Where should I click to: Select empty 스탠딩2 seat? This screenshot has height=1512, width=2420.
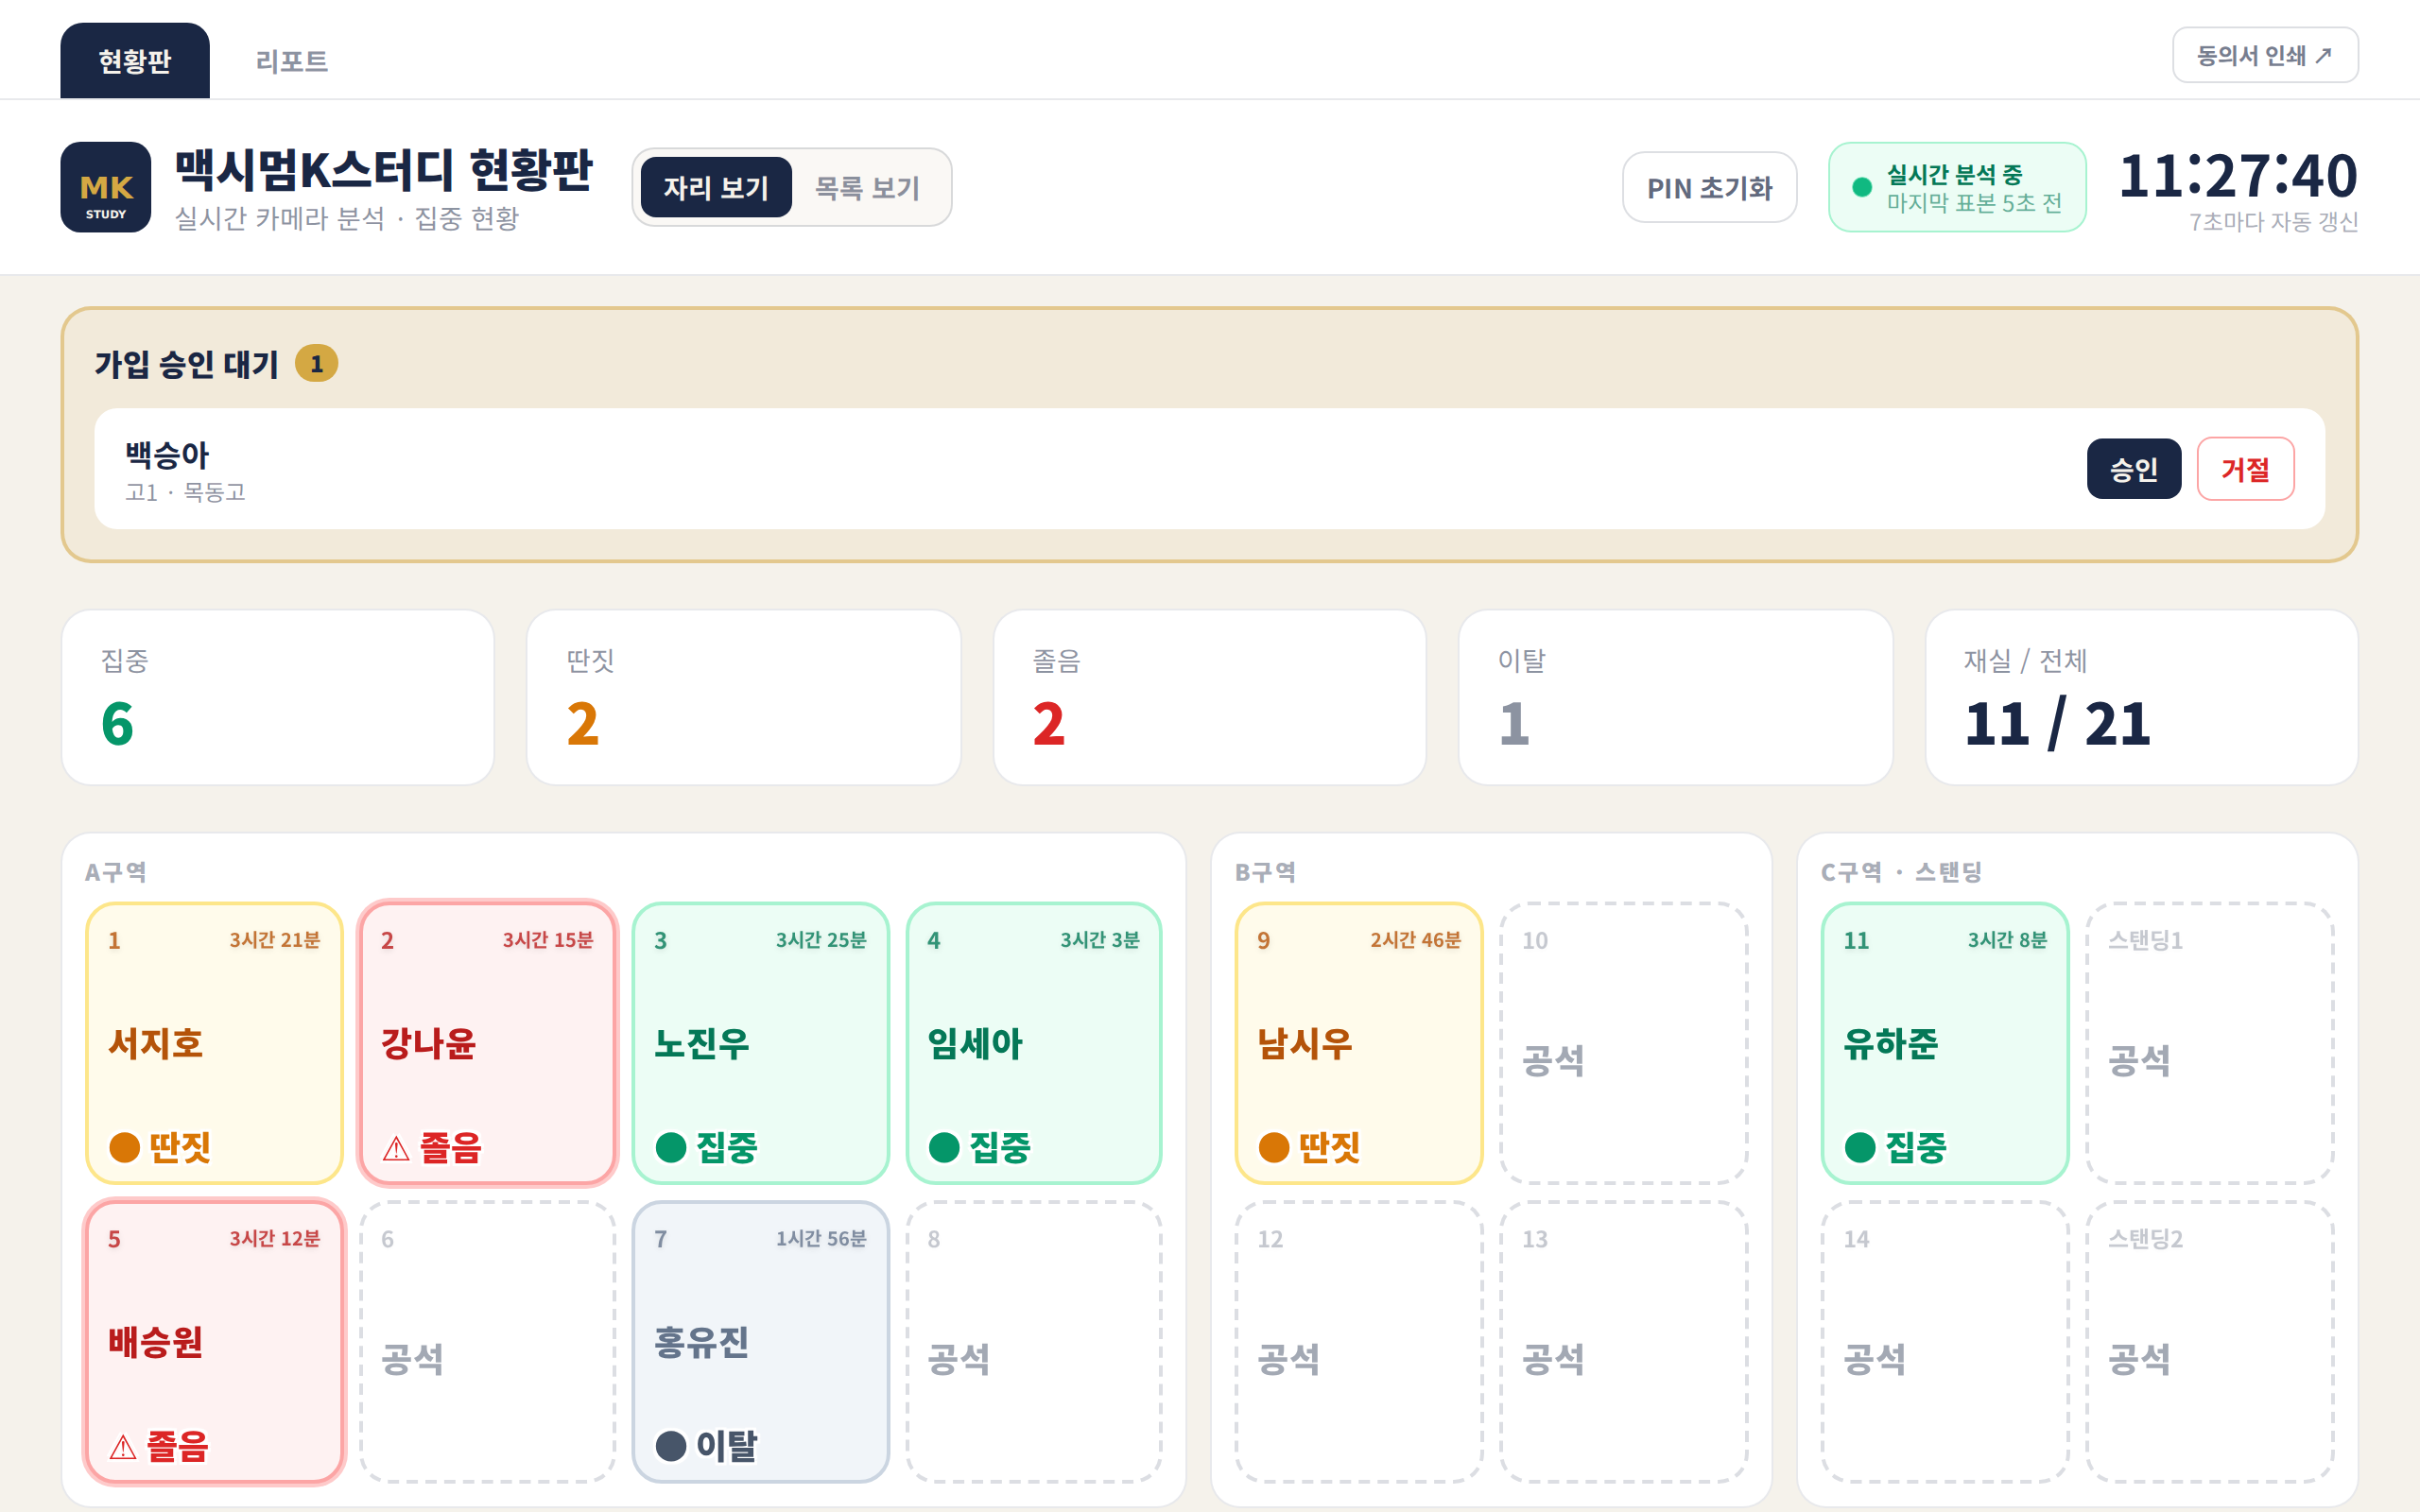(x=2210, y=1342)
